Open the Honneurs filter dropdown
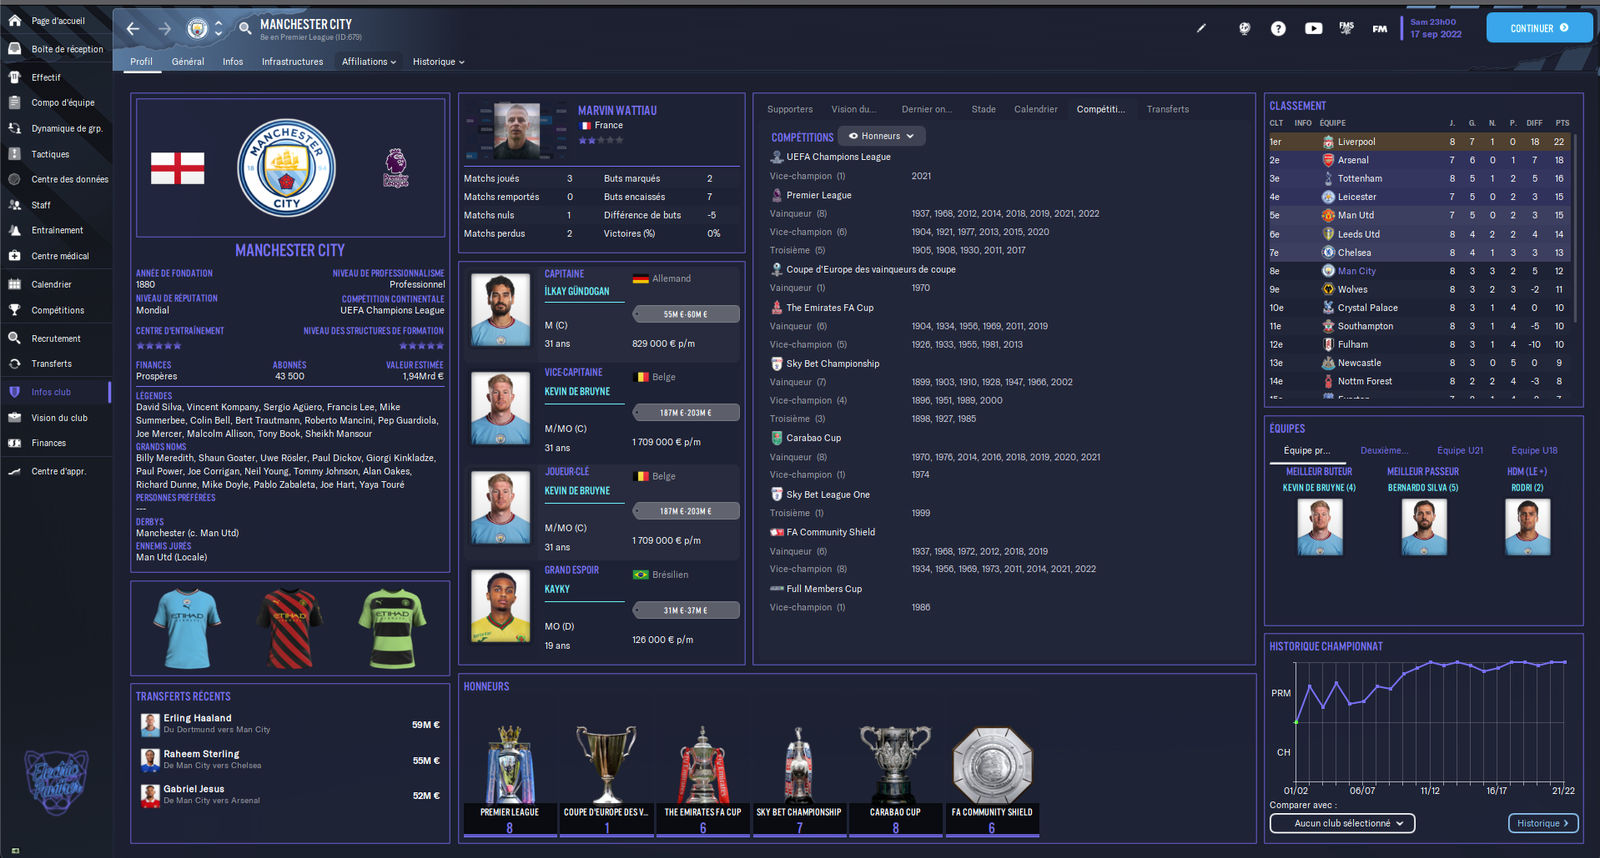 click(x=881, y=136)
